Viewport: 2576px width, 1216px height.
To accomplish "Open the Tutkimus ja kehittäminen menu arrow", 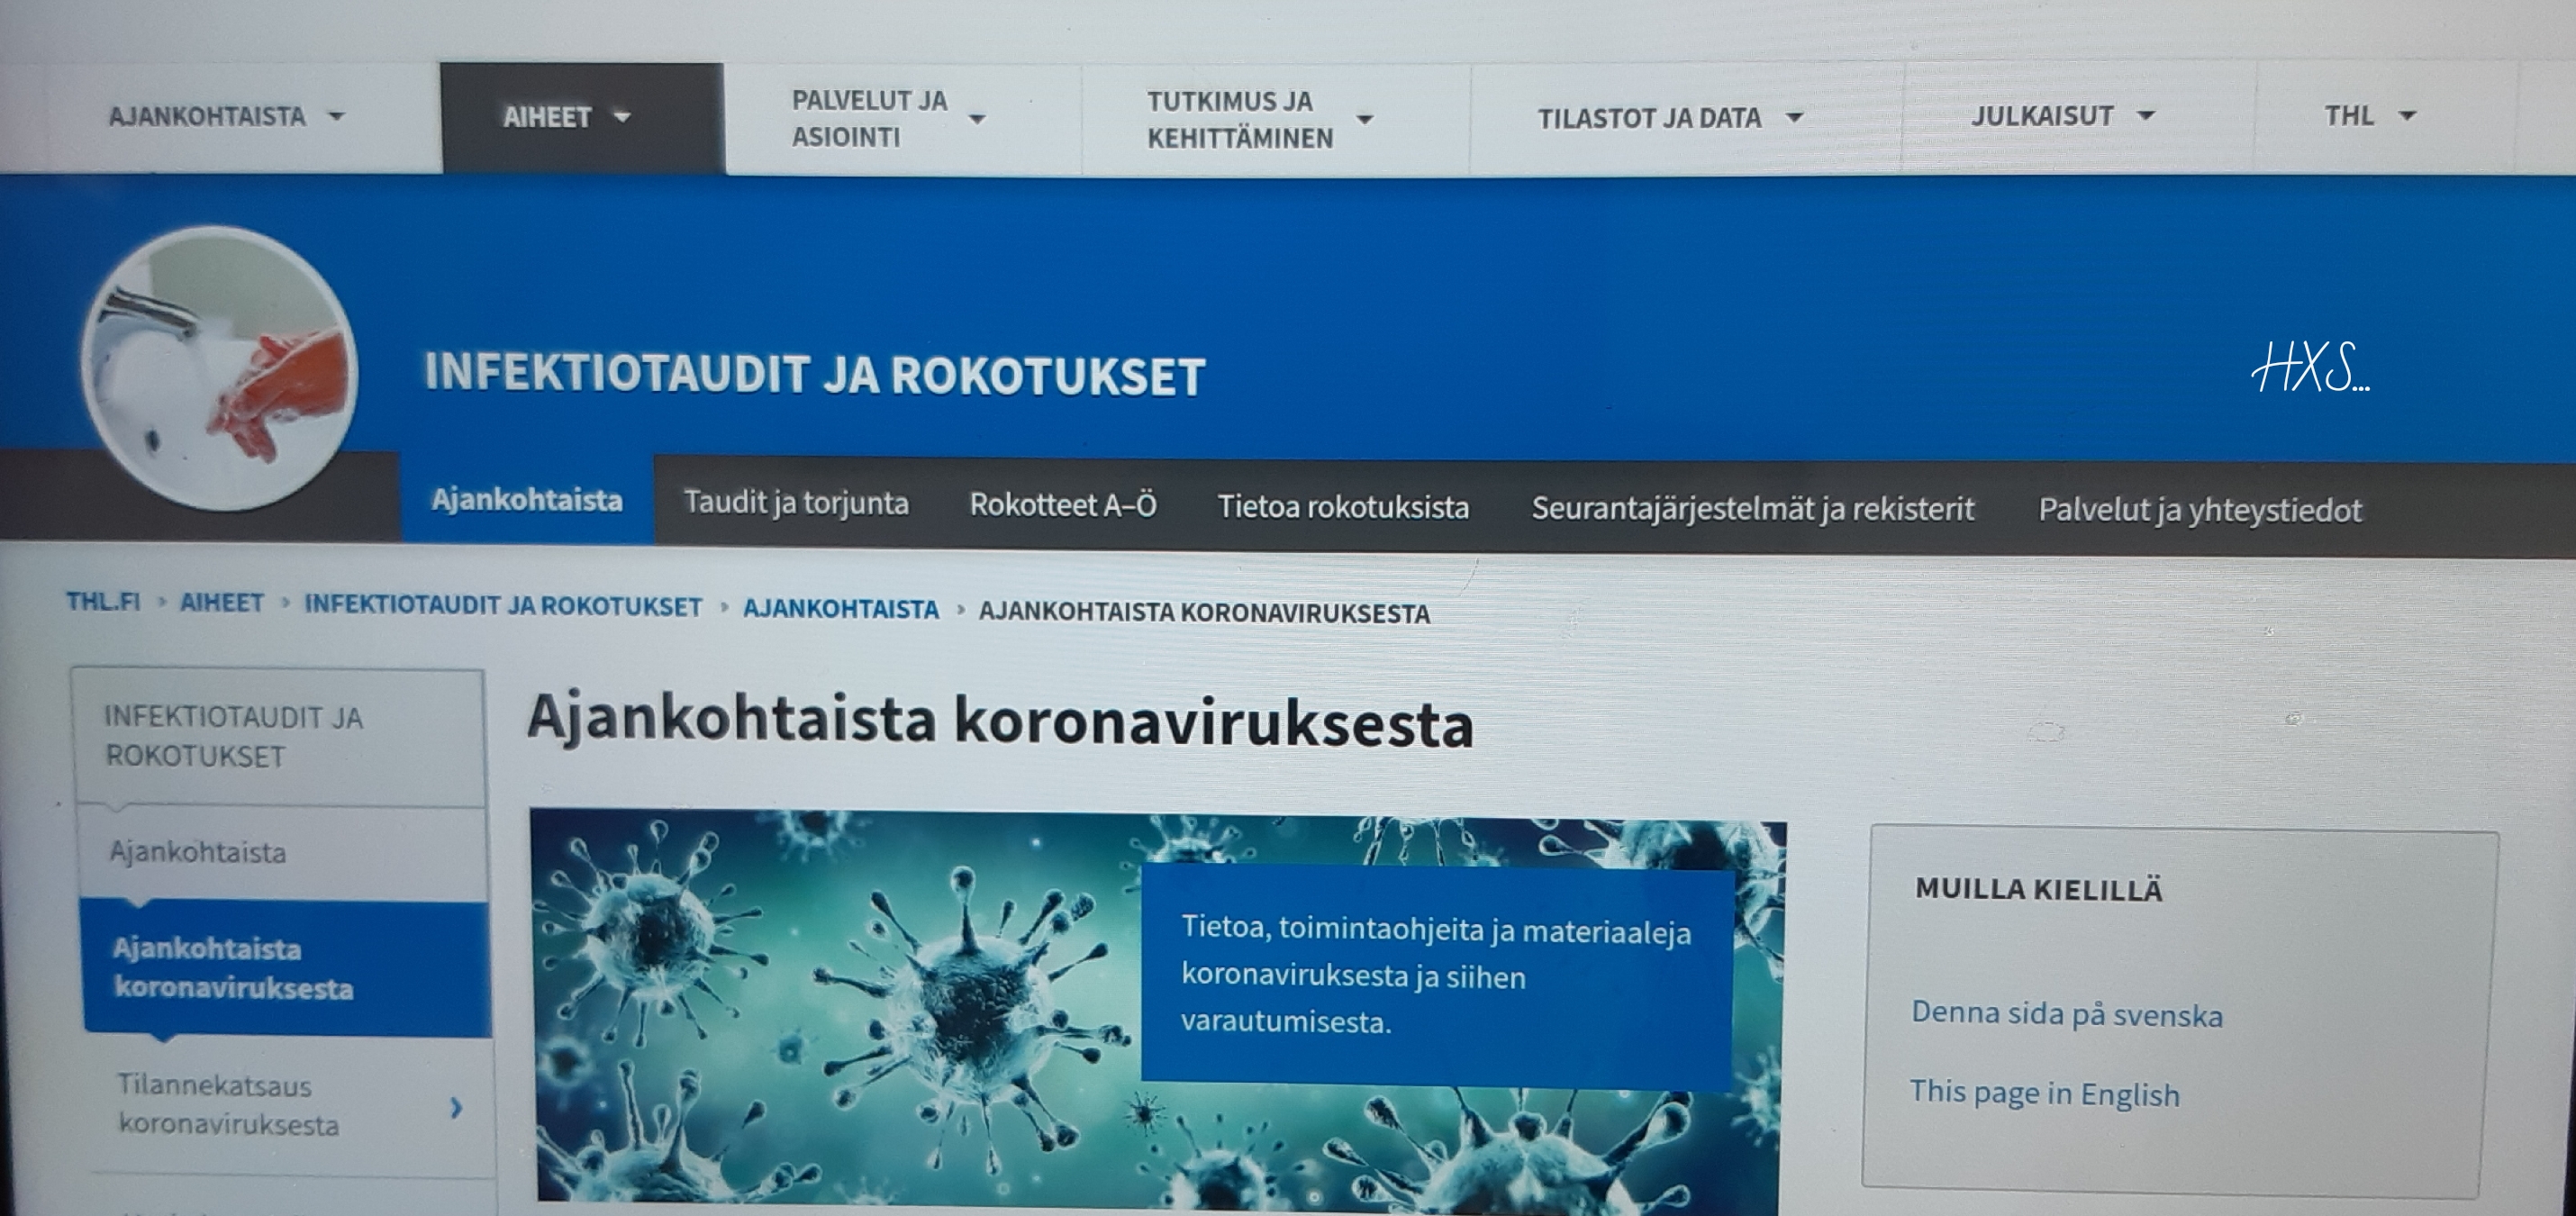I will click(x=1364, y=119).
